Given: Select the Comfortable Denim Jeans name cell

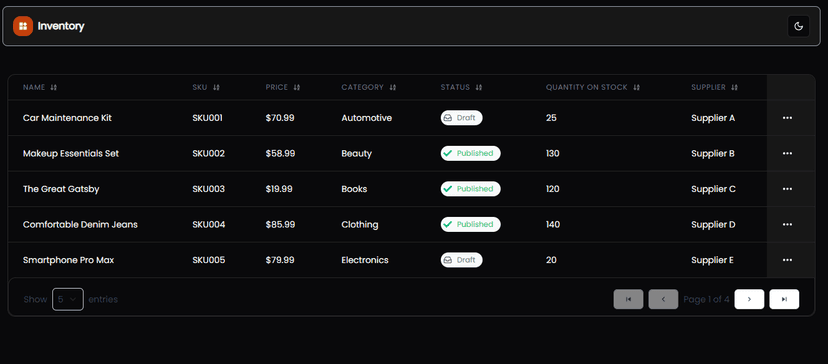Looking at the screenshot, I should click(80, 225).
